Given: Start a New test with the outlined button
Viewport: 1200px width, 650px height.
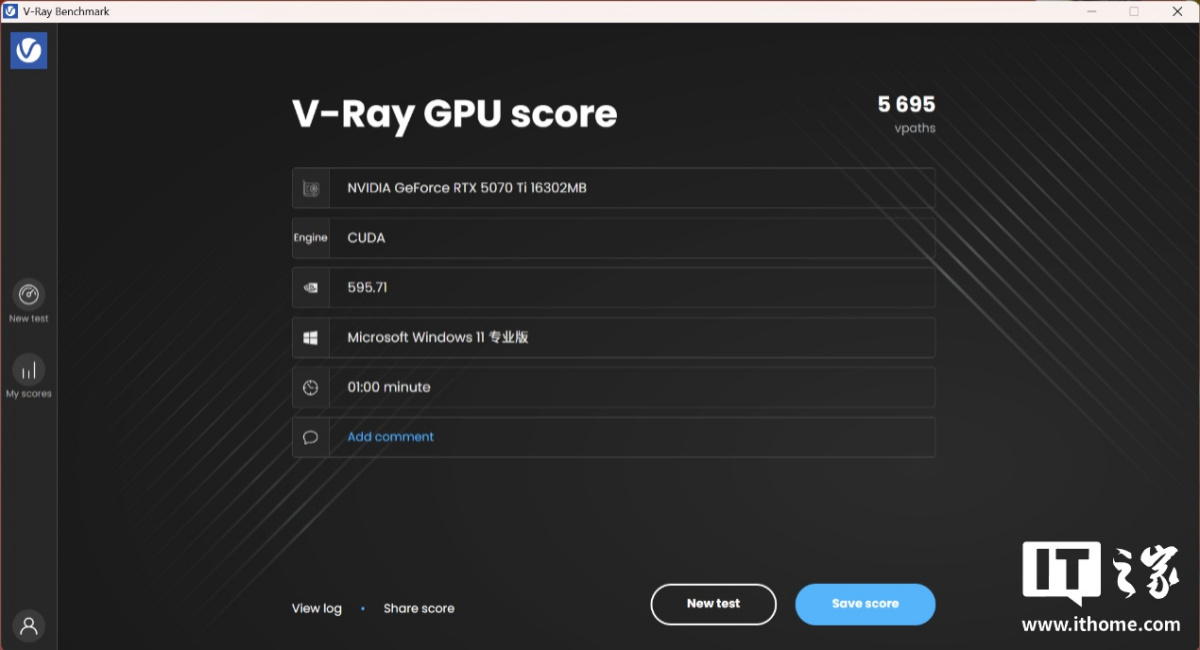Looking at the screenshot, I should pos(713,604).
